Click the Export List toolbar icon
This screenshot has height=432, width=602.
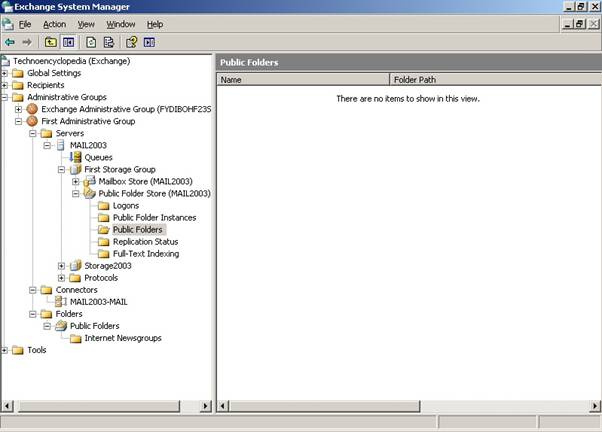(108, 42)
